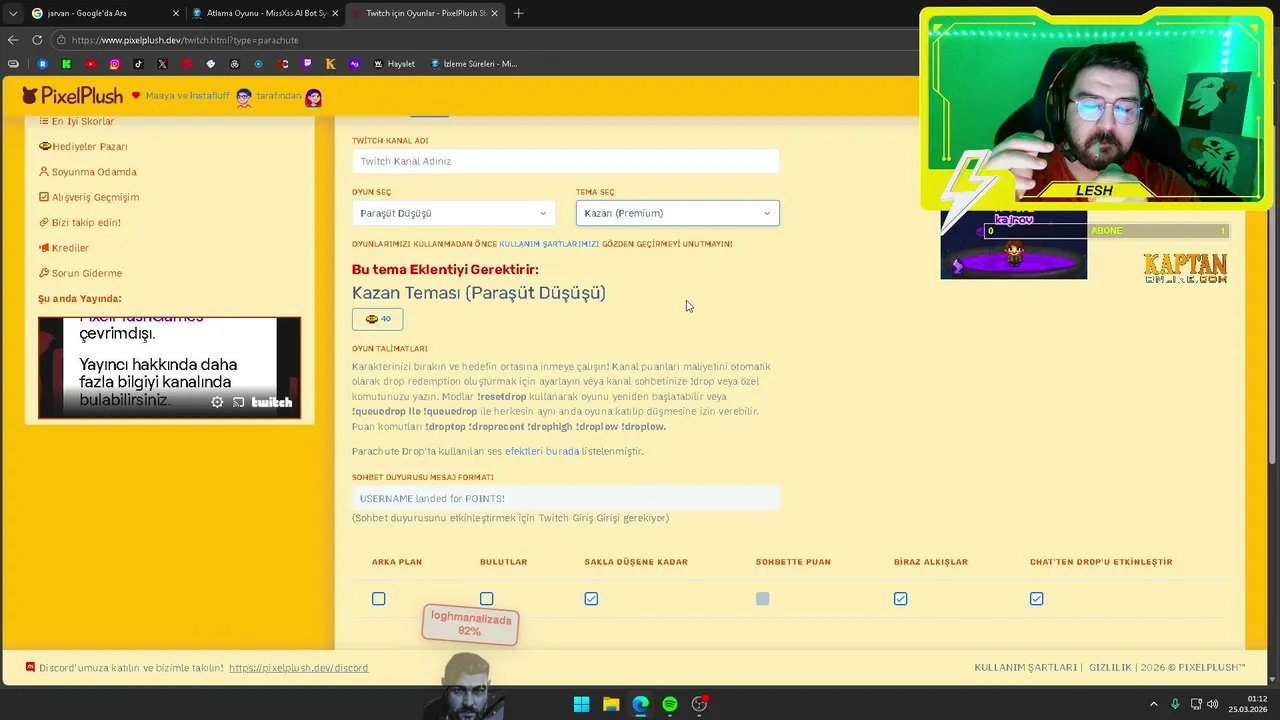Viewport: 1280px width, 720px height.
Task: Select Twitch için Oyunlar tab
Action: 425,13
